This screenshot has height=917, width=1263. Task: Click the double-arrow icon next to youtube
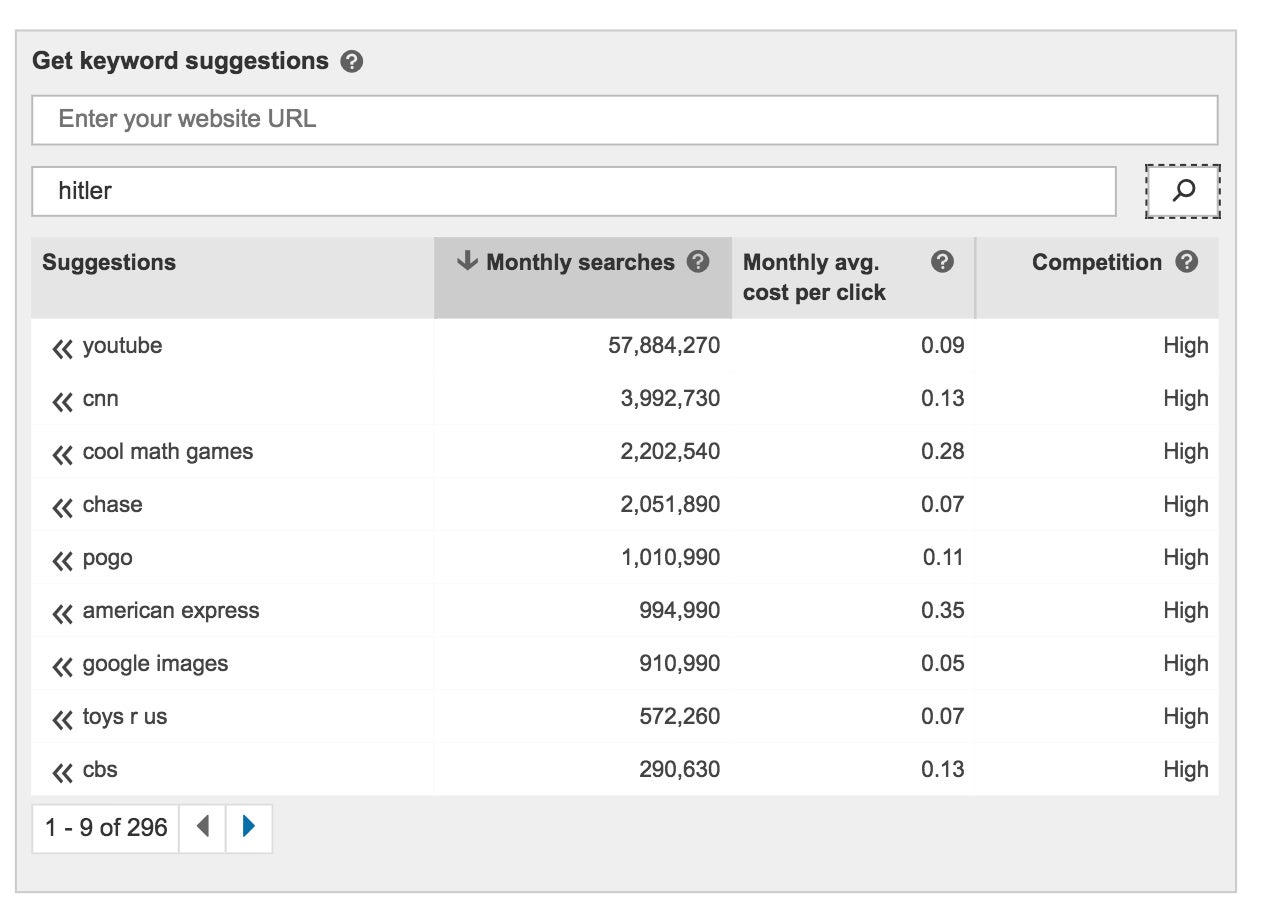tap(62, 348)
